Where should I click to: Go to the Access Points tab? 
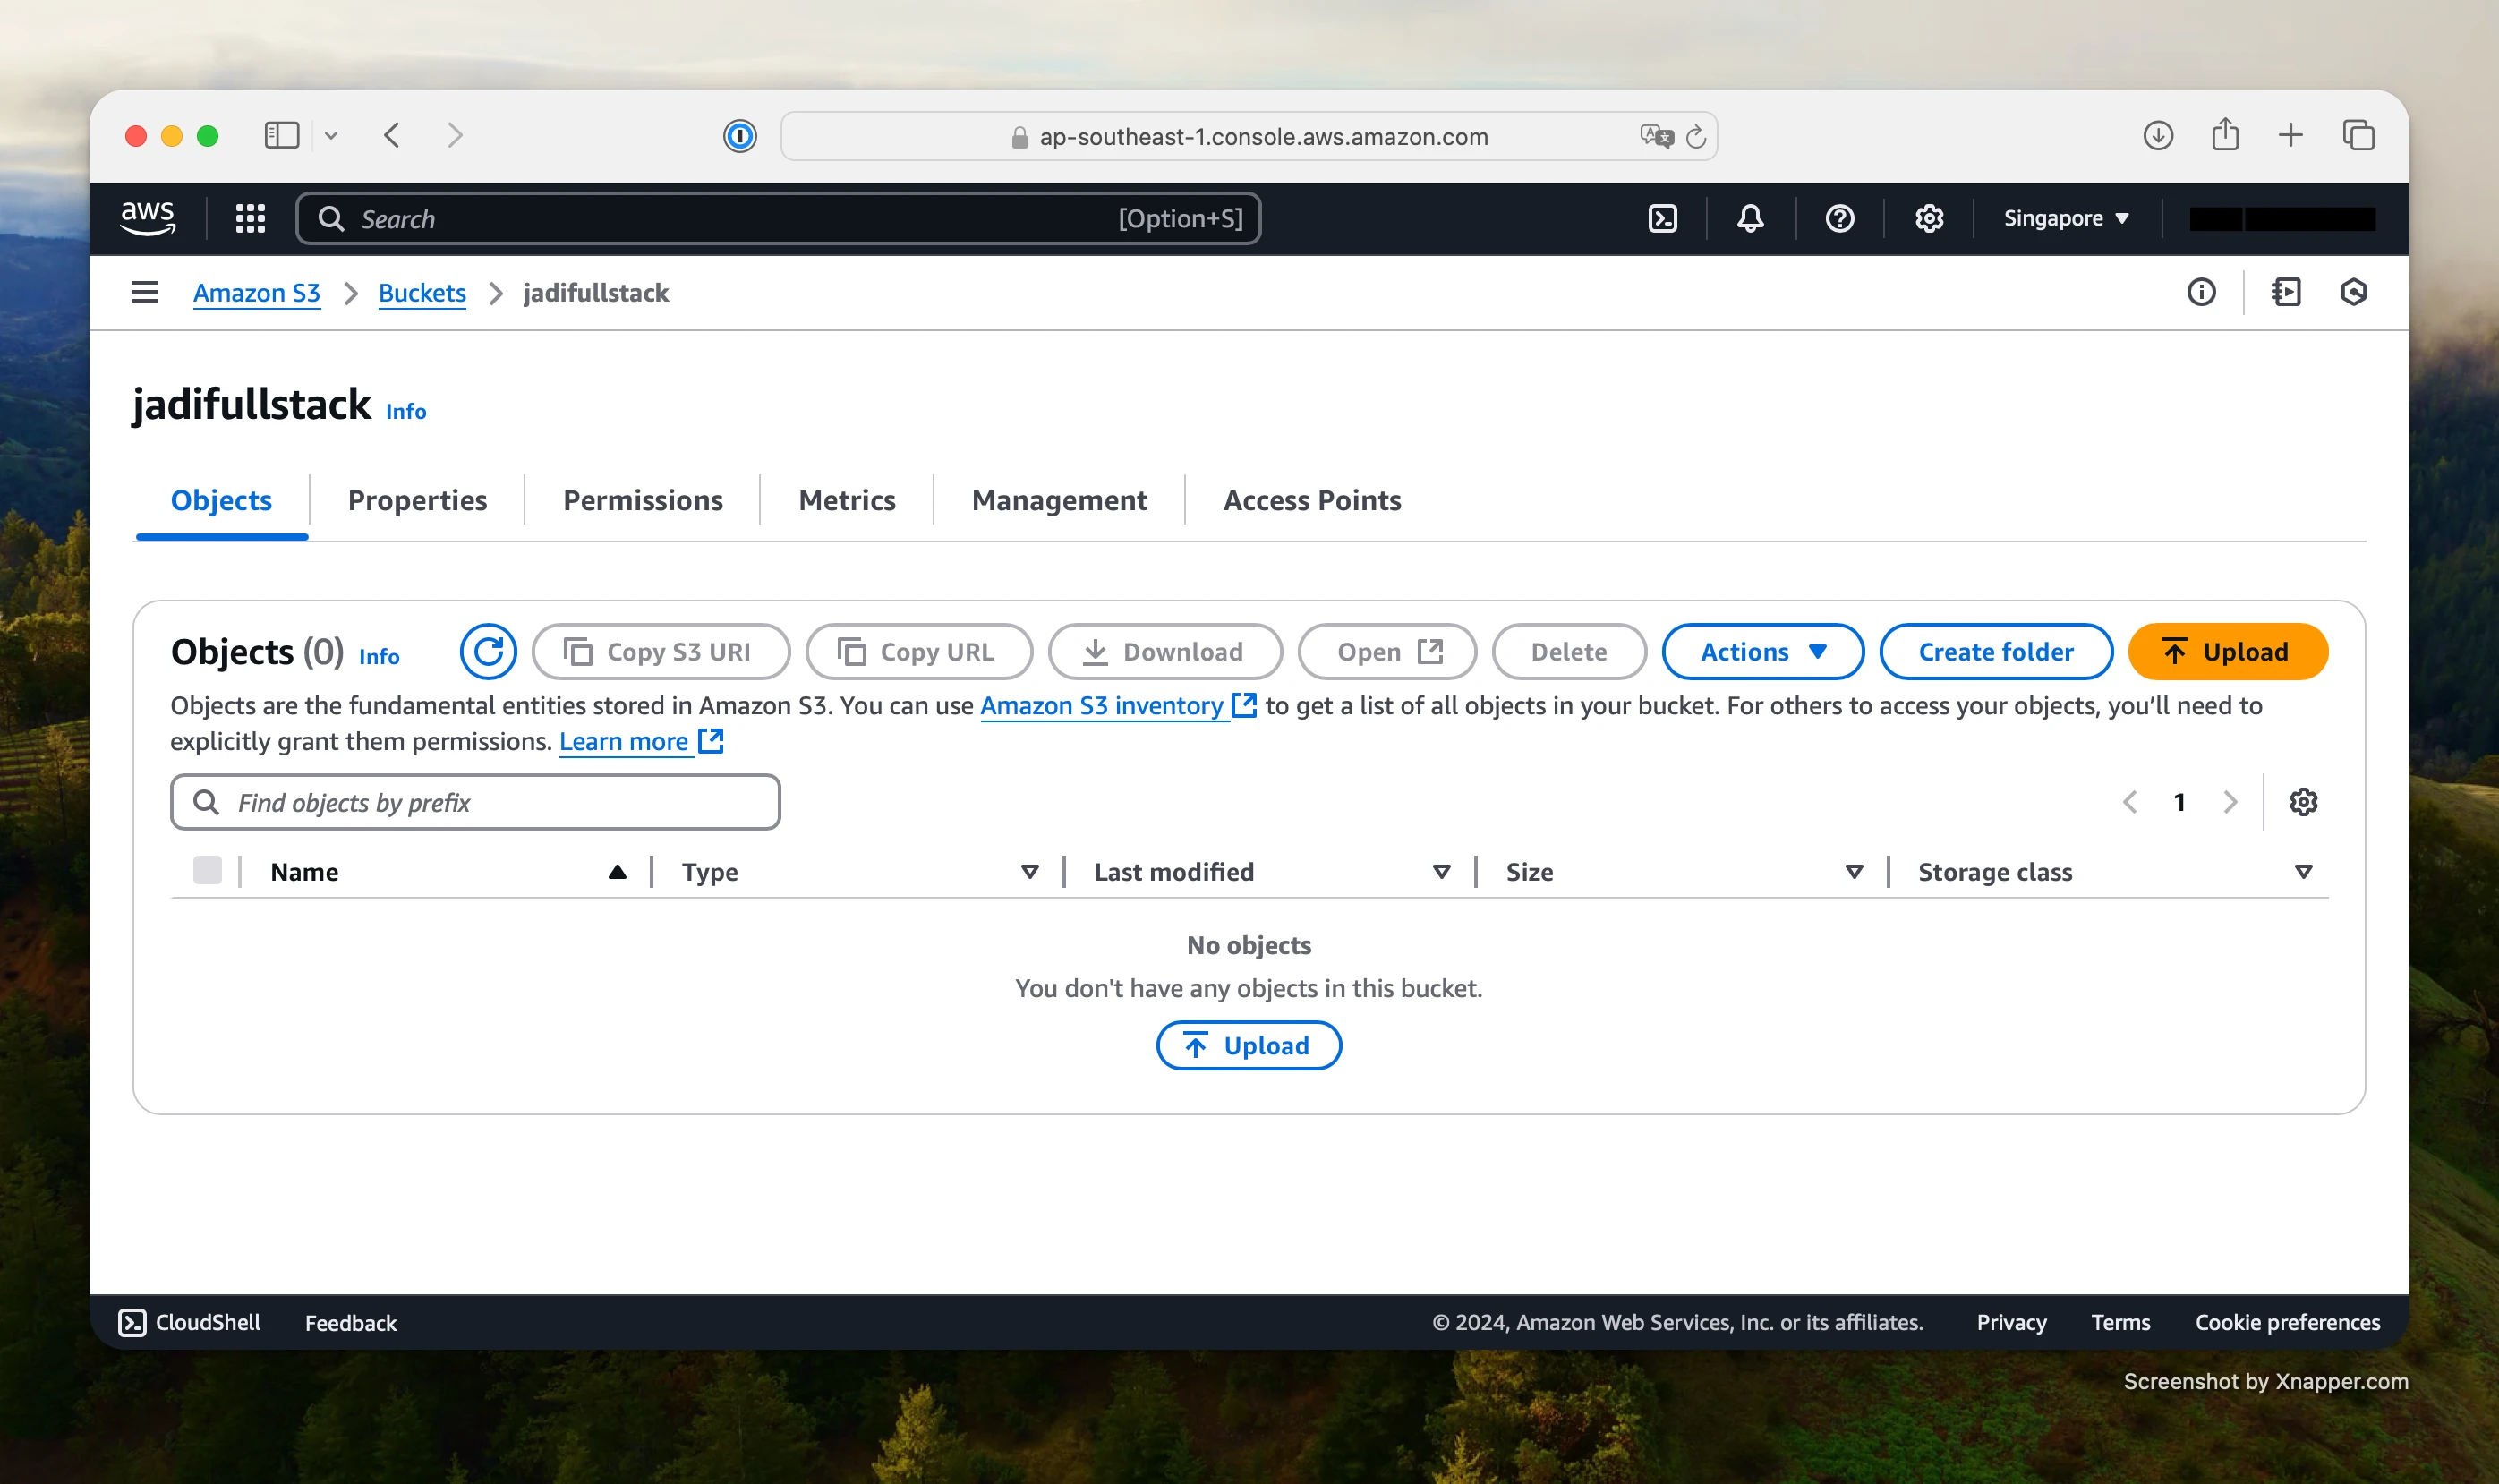point(1312,500)
